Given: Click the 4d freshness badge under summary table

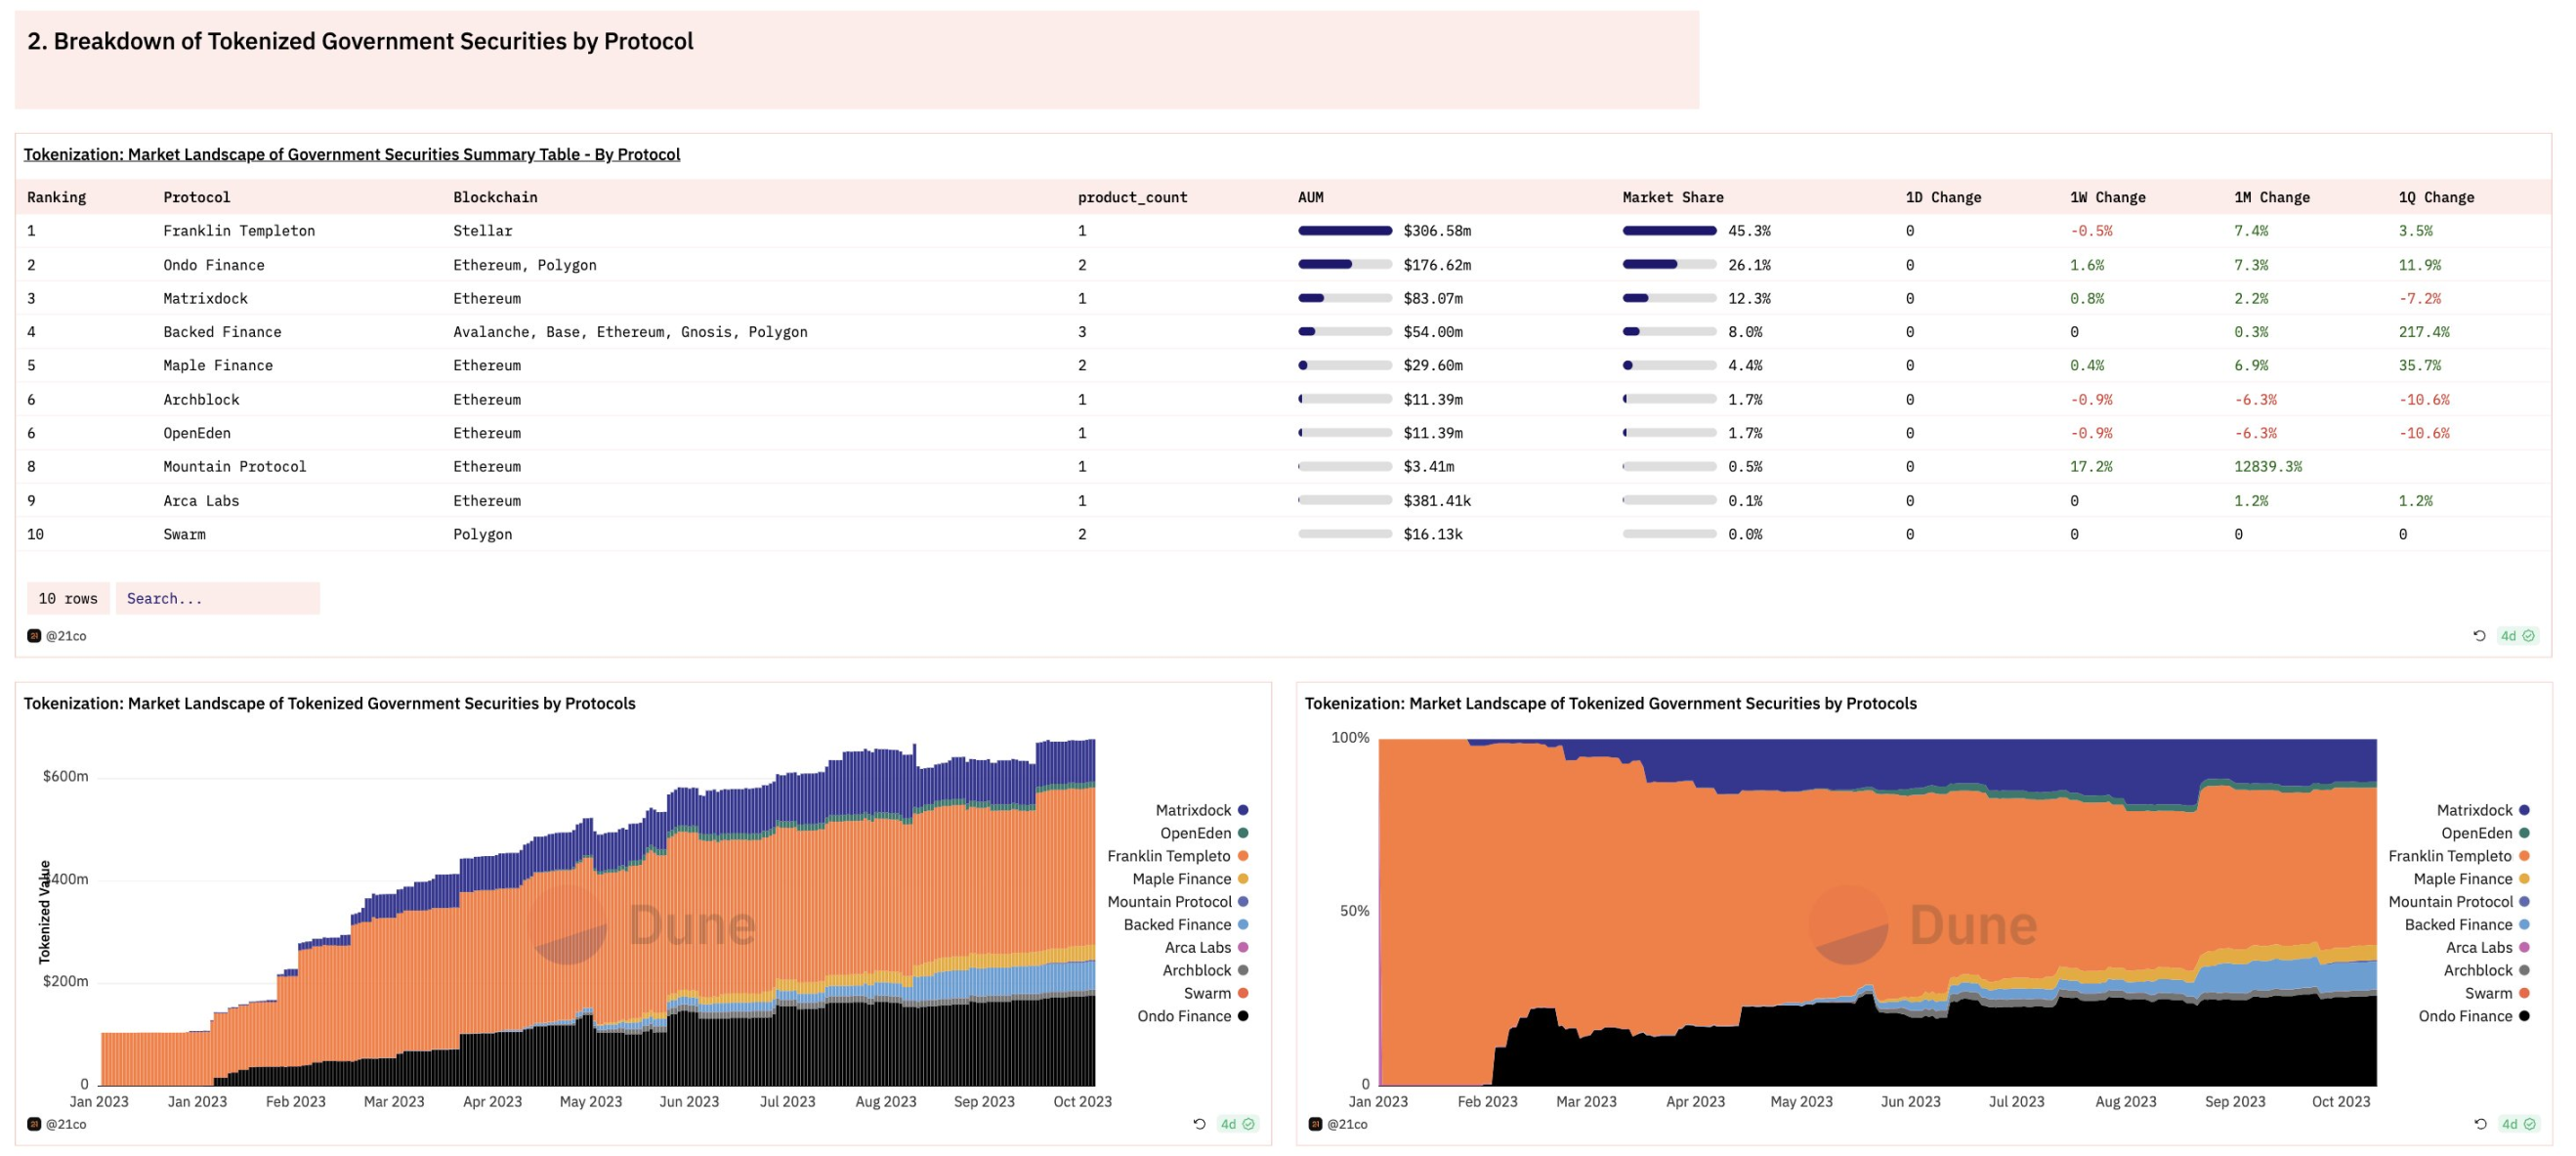Looking at the screenshot, I should coord(2517,636).
